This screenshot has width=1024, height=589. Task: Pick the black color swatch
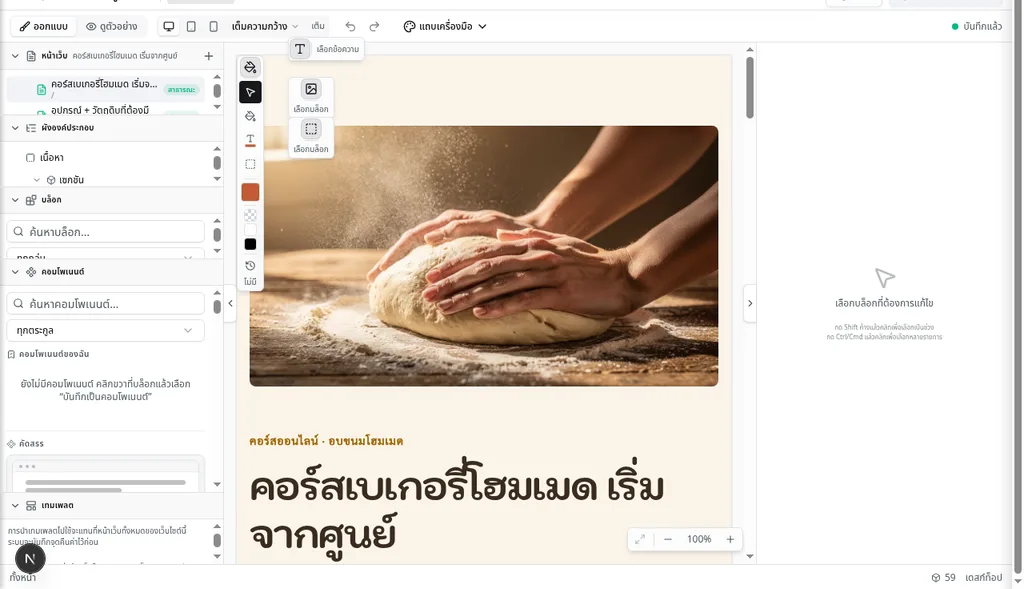pos(250,244)
